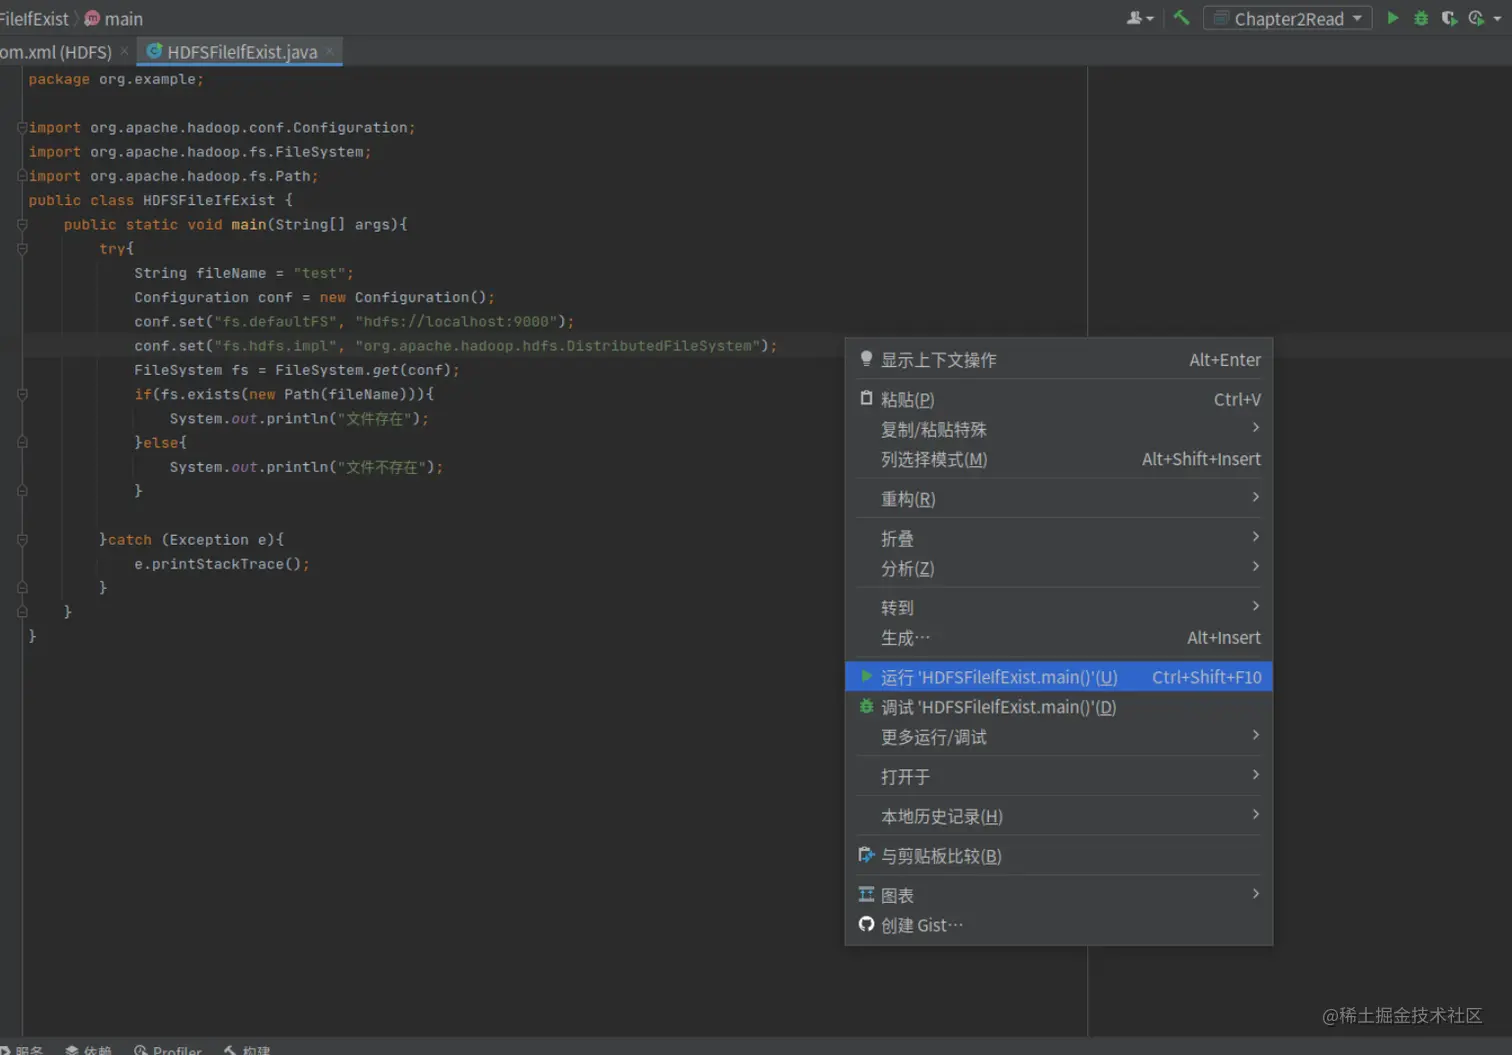
Task: Select 粘贴(P) in the context menu
Action: (x=1059, y=399)
